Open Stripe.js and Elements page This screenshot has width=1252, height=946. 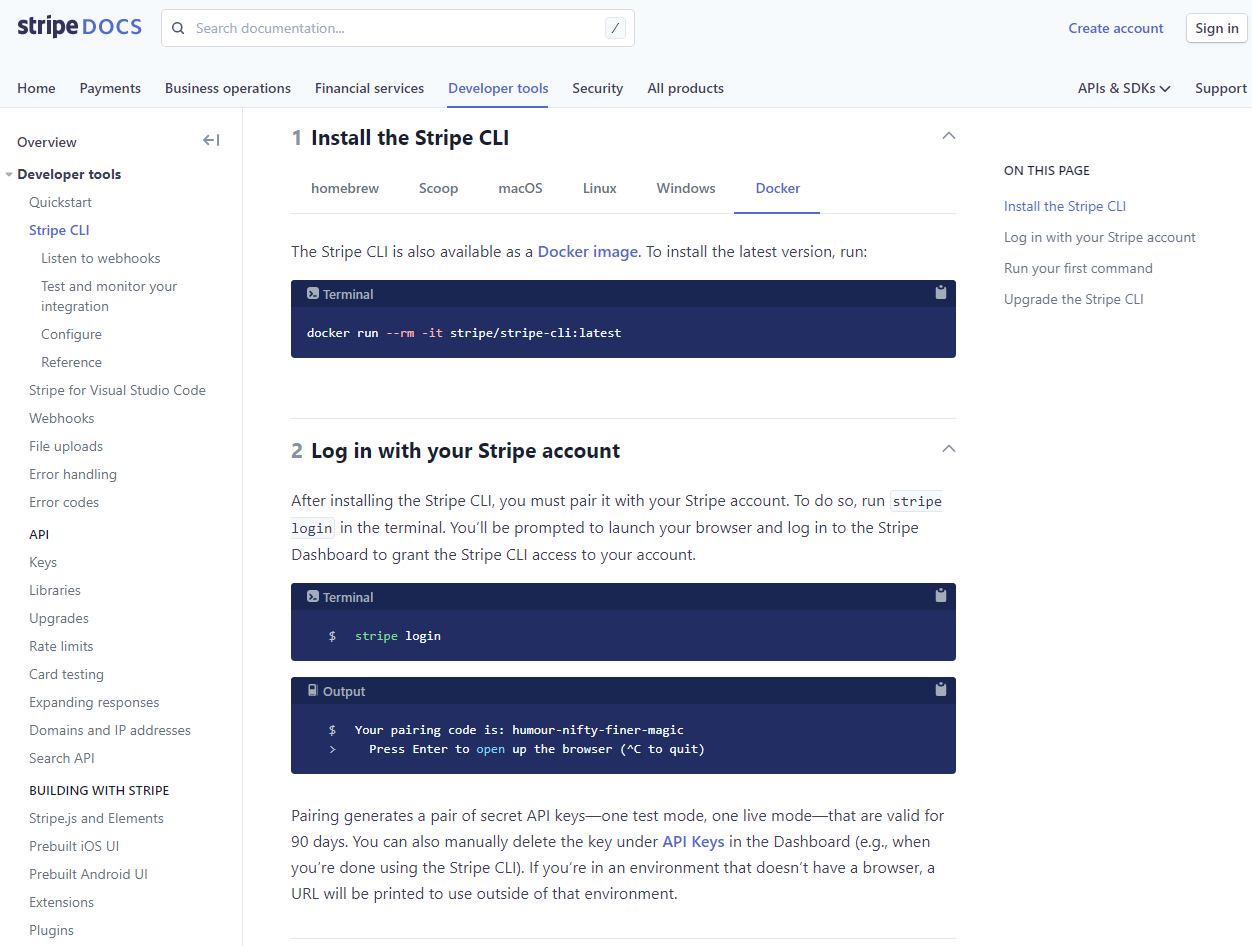[96, 818]
